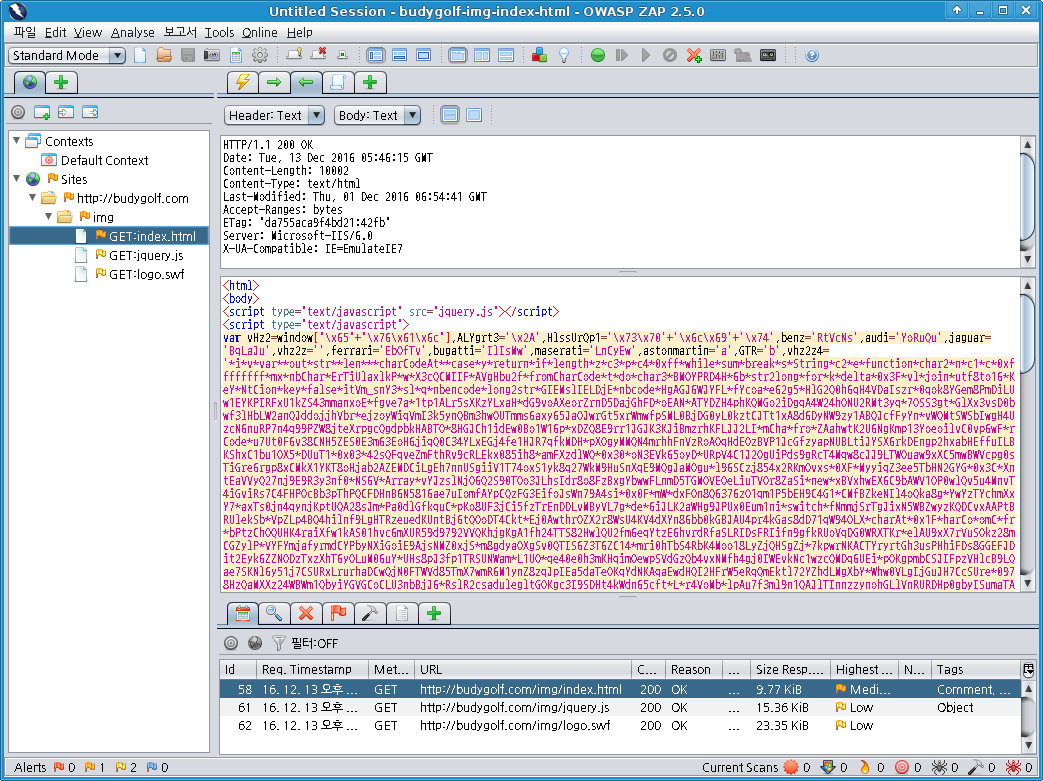Open the View menu
The height and width of the screenshot is (781, 1043).
88,32
